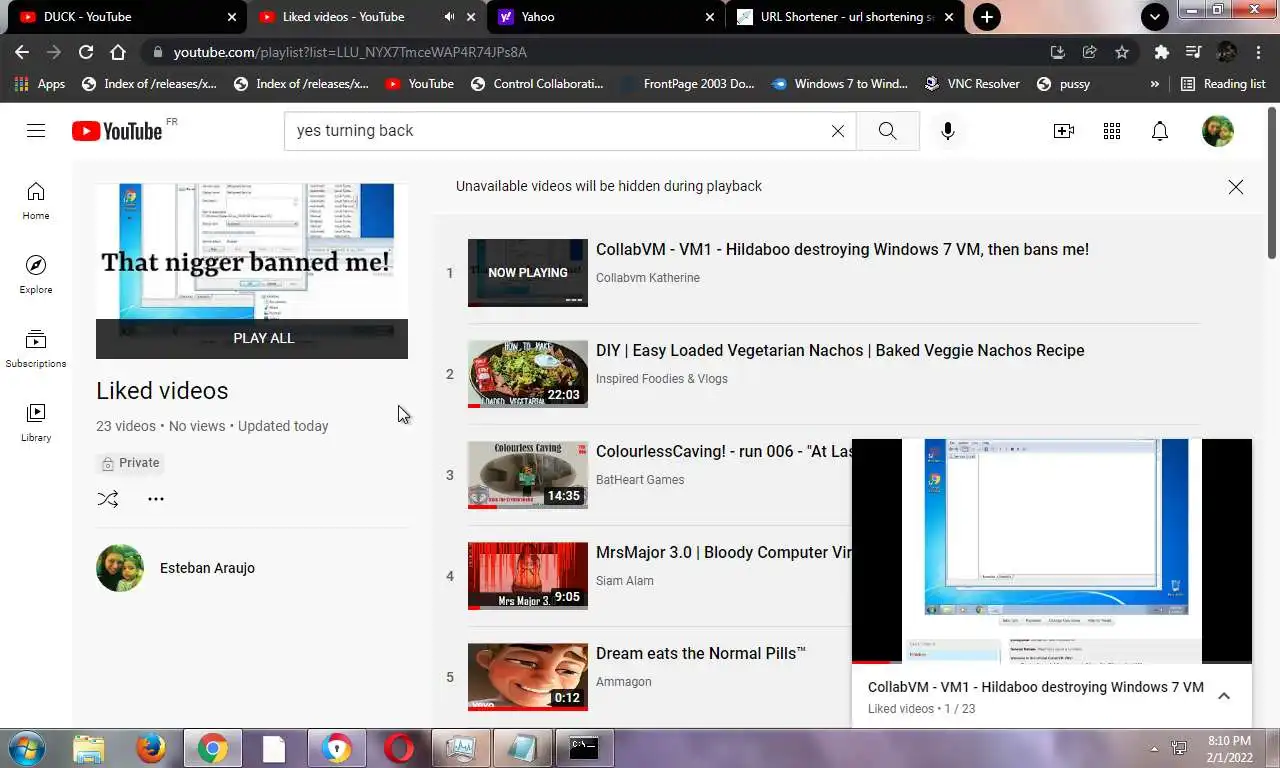
Task: Open the notifications bell
Action: click(1160, 131)
